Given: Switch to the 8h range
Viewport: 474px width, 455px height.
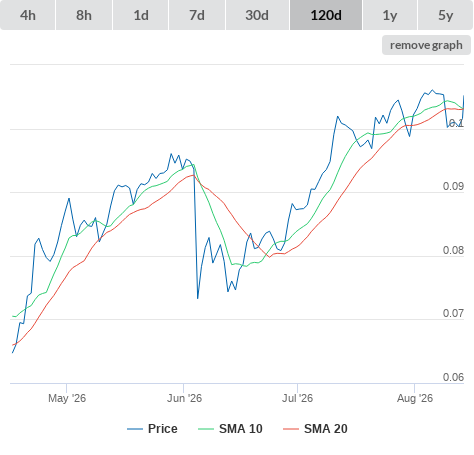Looking at the screenshot, I should (84, 15).
